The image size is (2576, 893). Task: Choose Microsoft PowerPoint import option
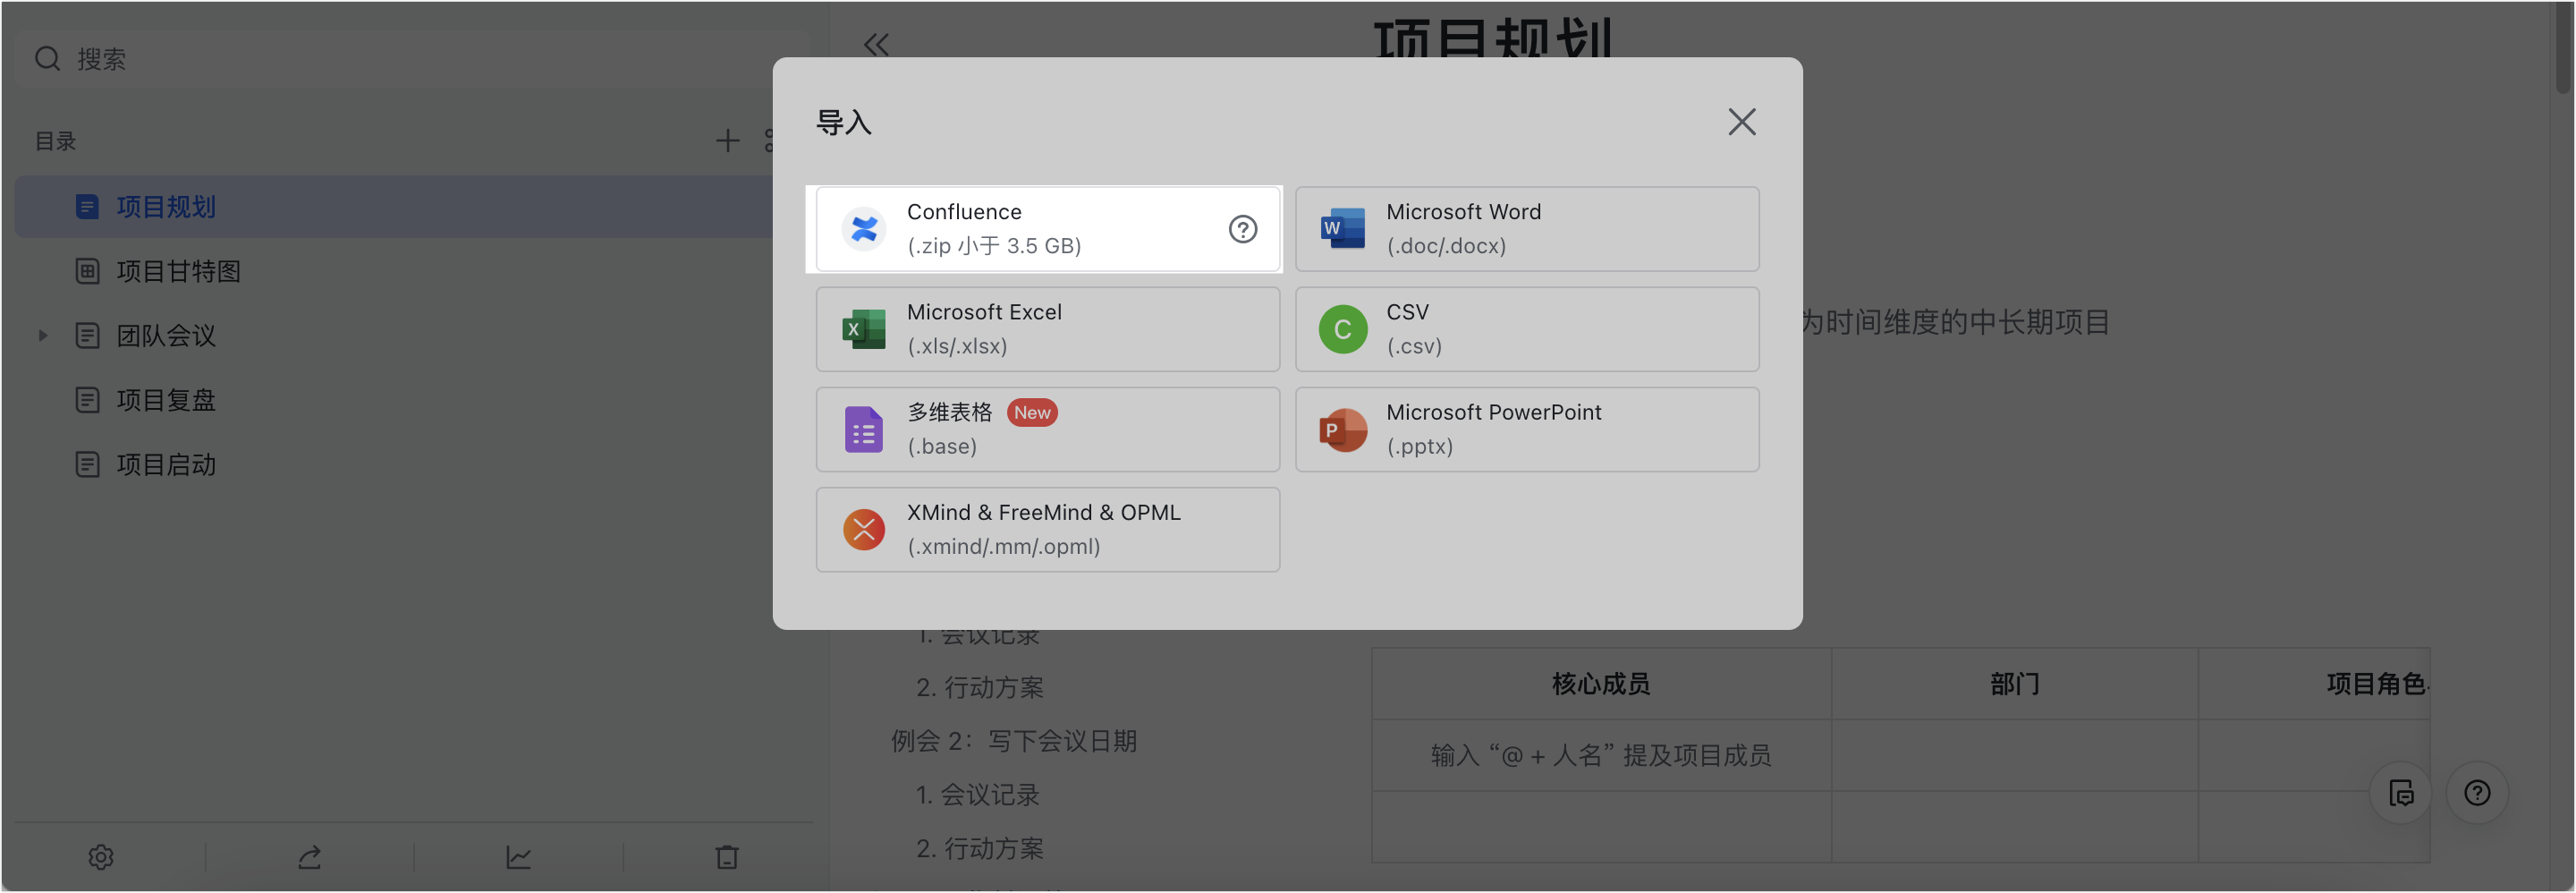pyautogui.click(x=1526, y=429)
